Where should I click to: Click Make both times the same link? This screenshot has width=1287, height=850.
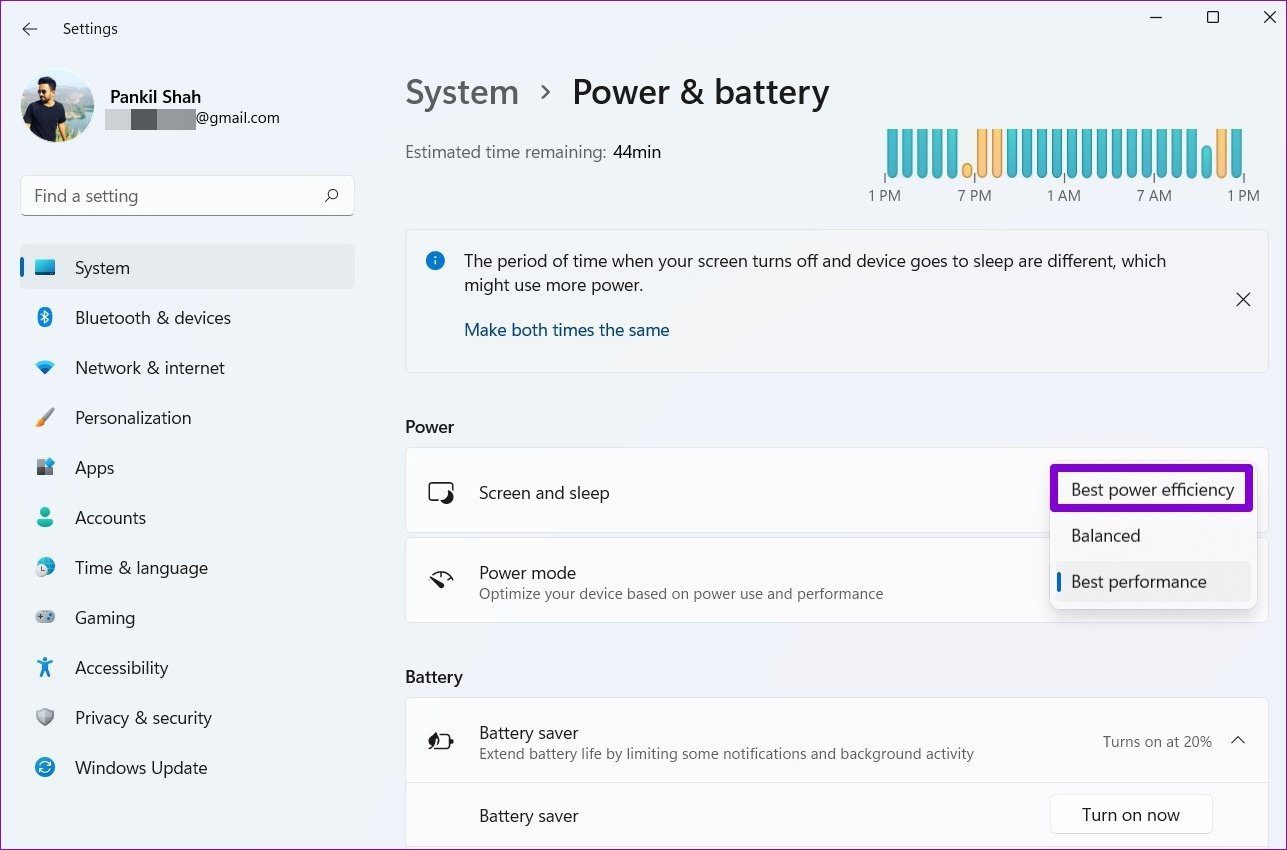(x=567, y=330)
